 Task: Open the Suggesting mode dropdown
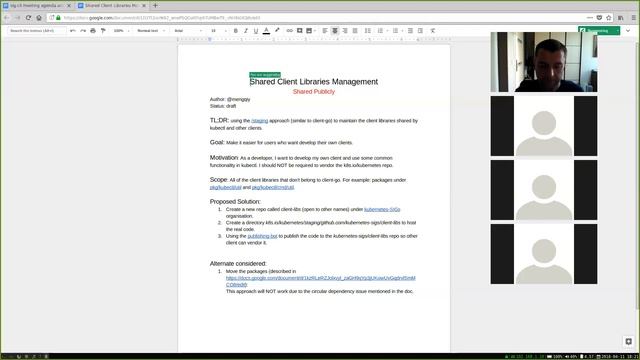[x=599, y=31]
